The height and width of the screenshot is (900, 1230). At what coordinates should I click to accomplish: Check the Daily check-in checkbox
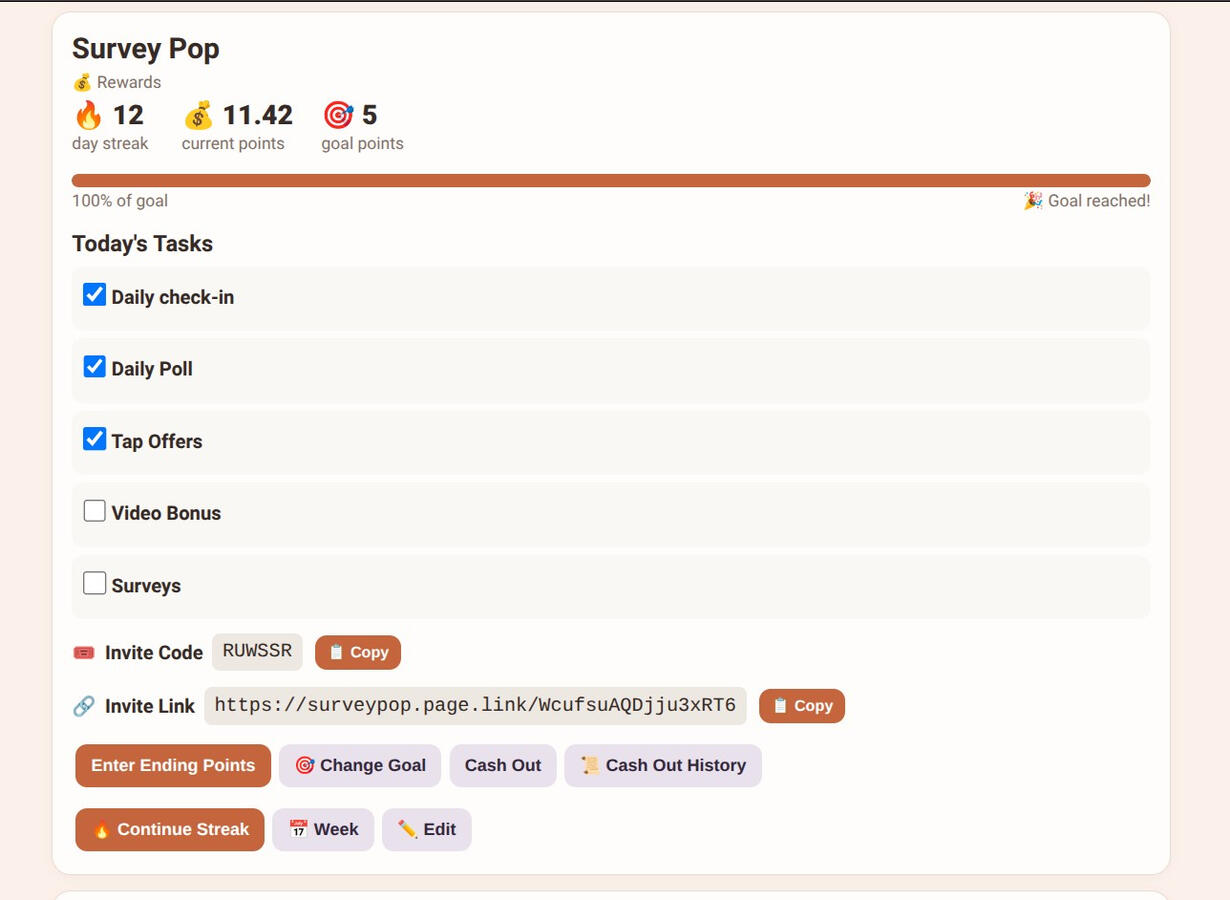[x=95, y=295]
